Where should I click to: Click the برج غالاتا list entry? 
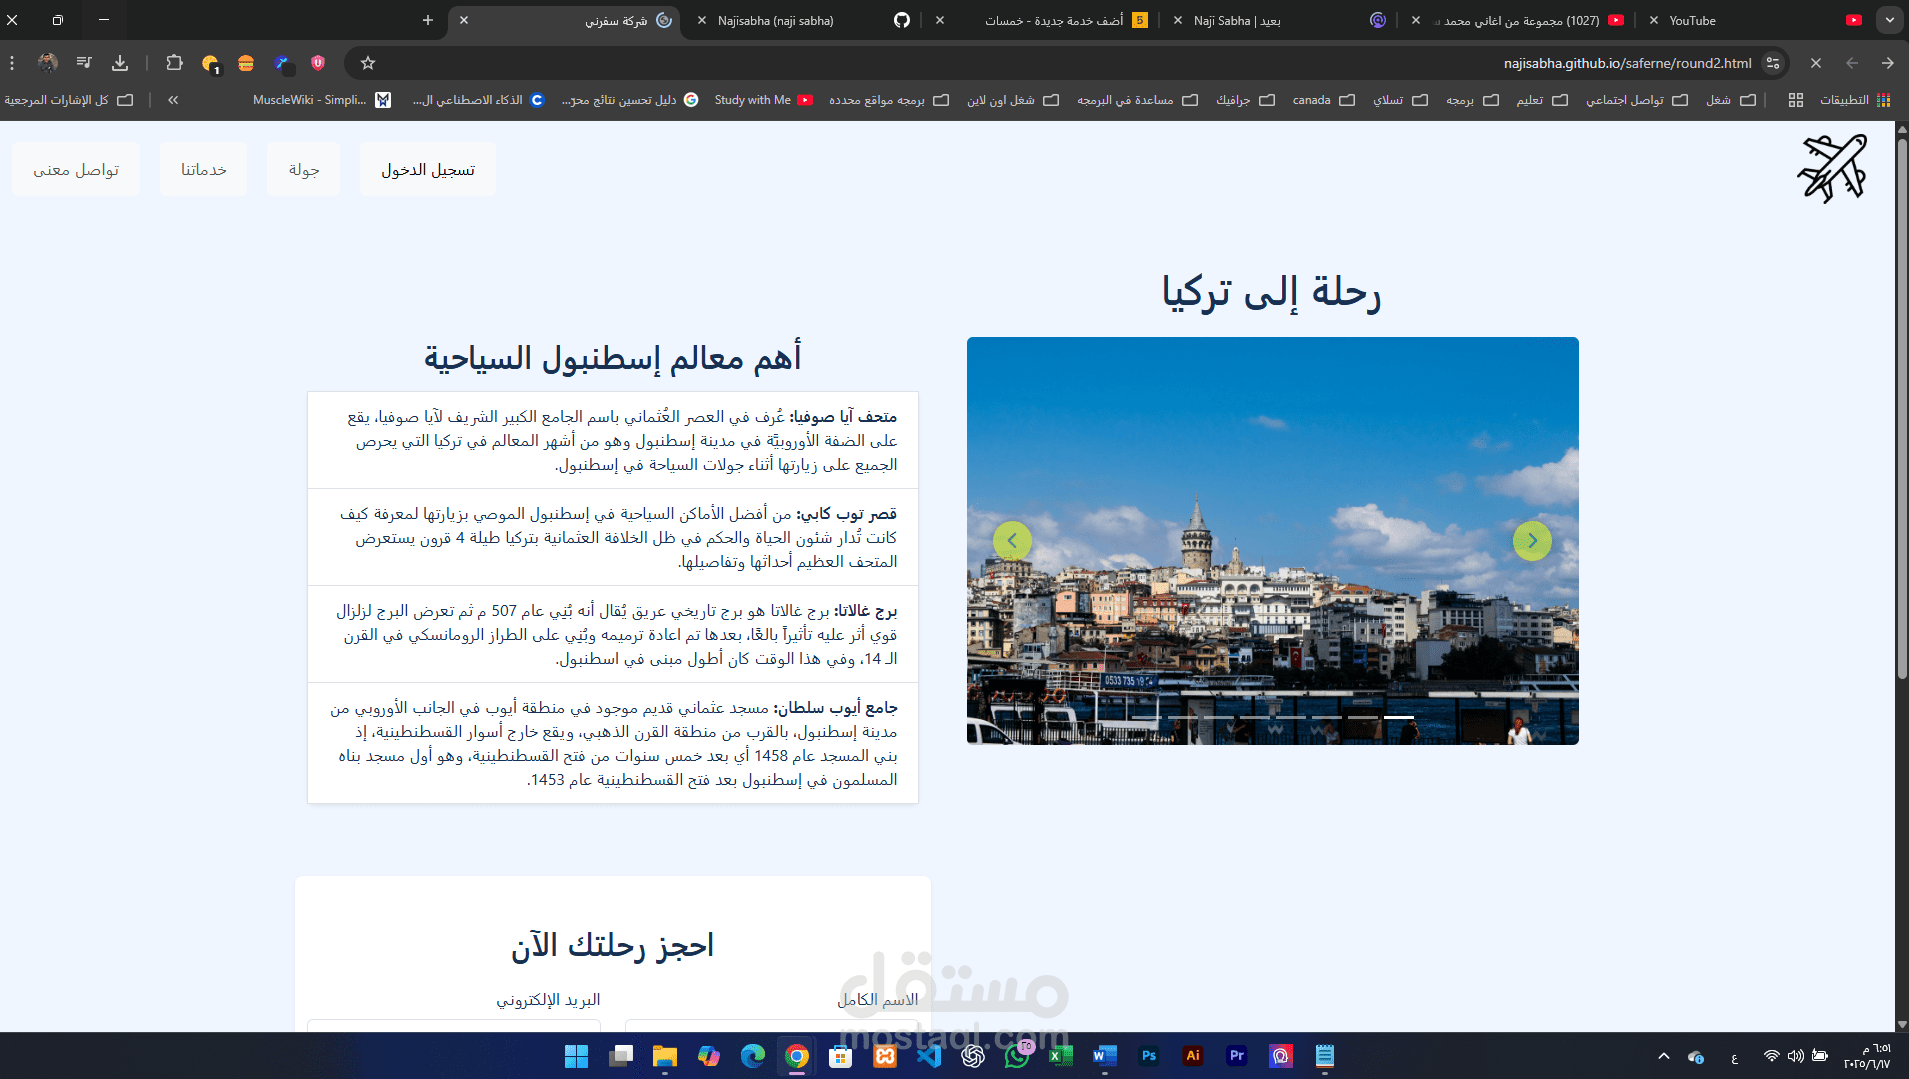[613, 634]
